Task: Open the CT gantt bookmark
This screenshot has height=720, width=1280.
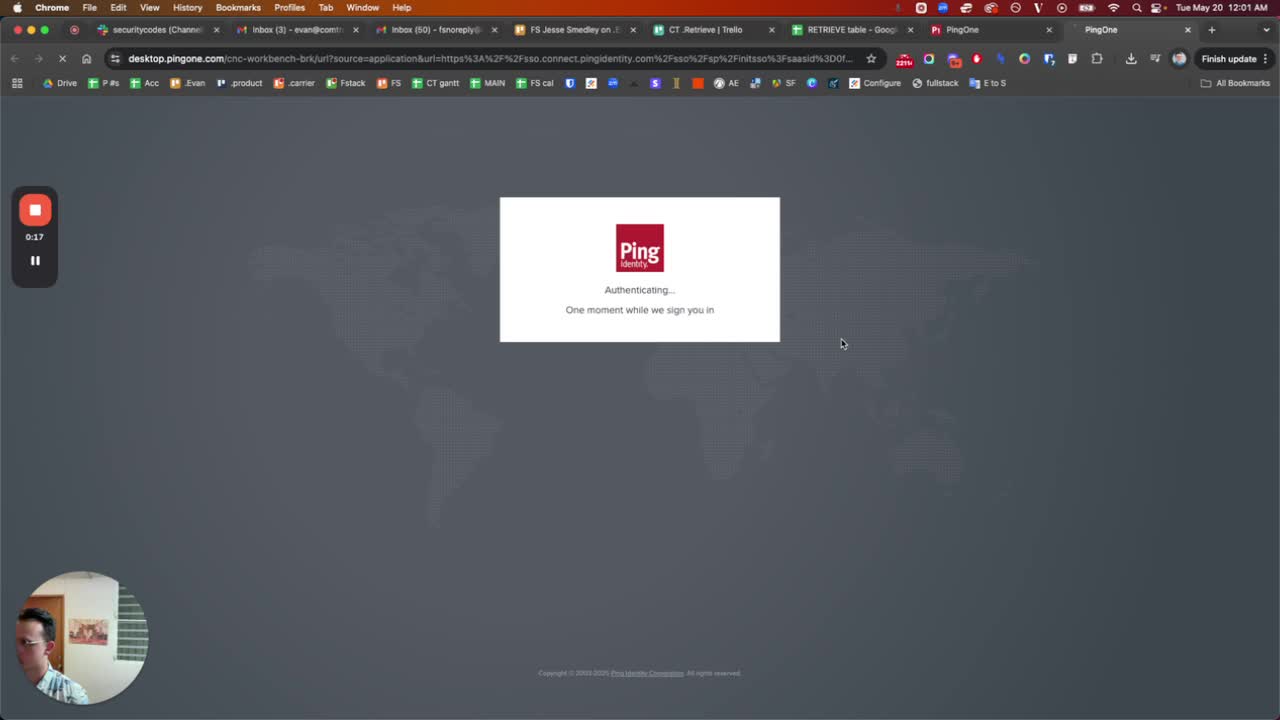Action: click(435, 83)
